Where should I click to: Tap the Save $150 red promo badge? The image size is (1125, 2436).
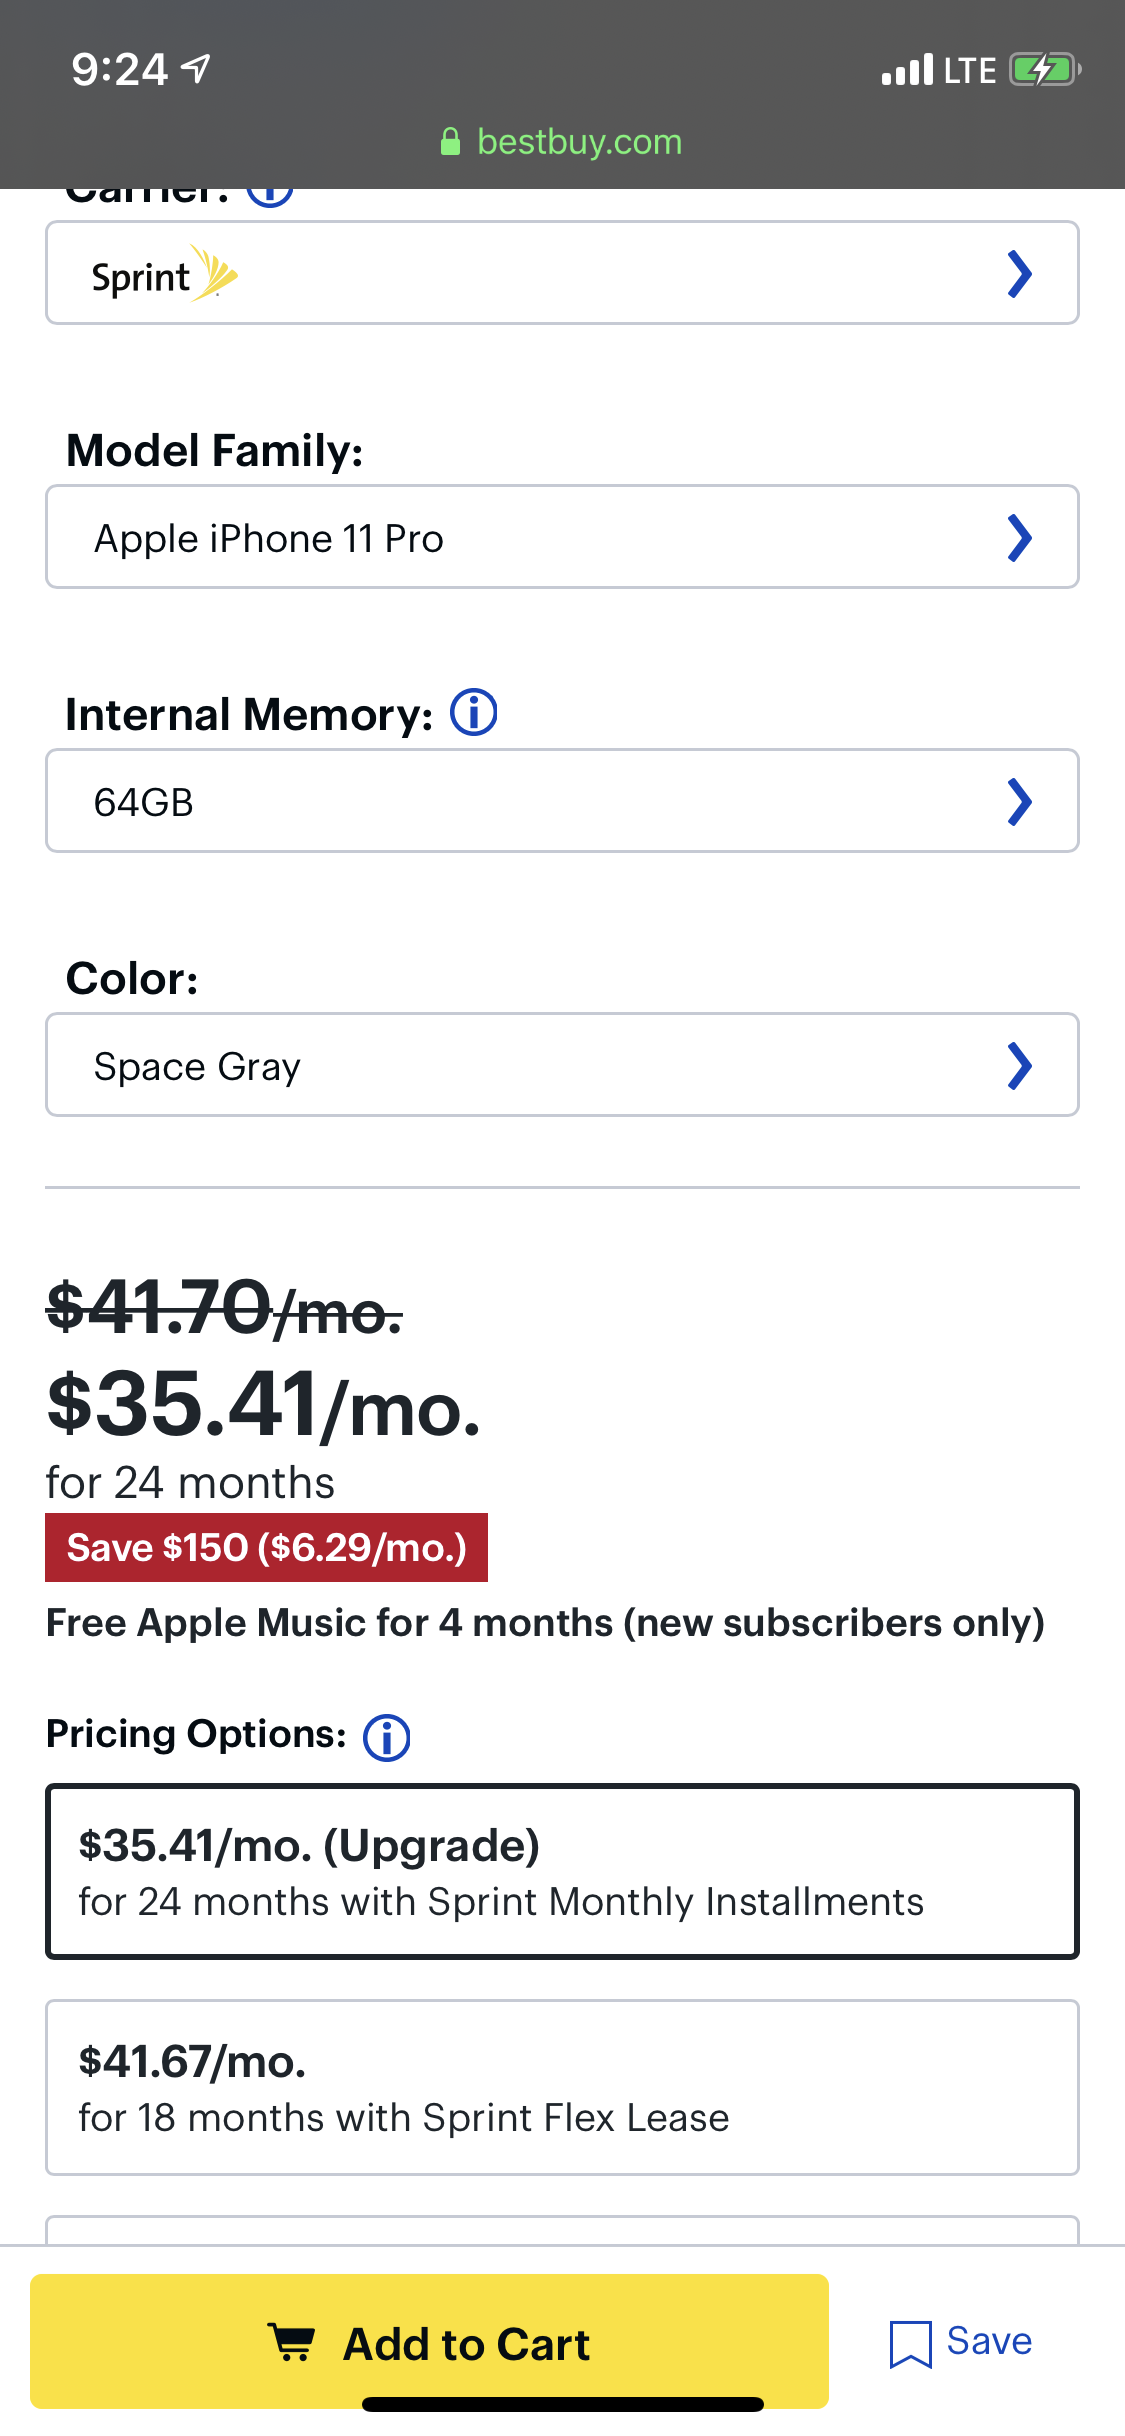pos(266,1547)
